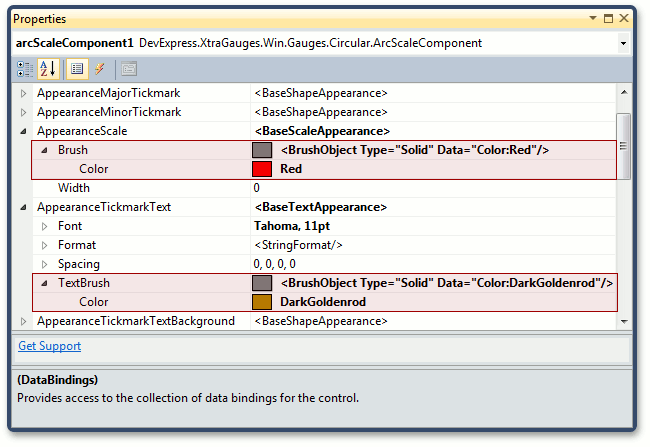Expand the AppearanceMajorTickmark node
Viewport: 650px width, 447px height.
24,94
